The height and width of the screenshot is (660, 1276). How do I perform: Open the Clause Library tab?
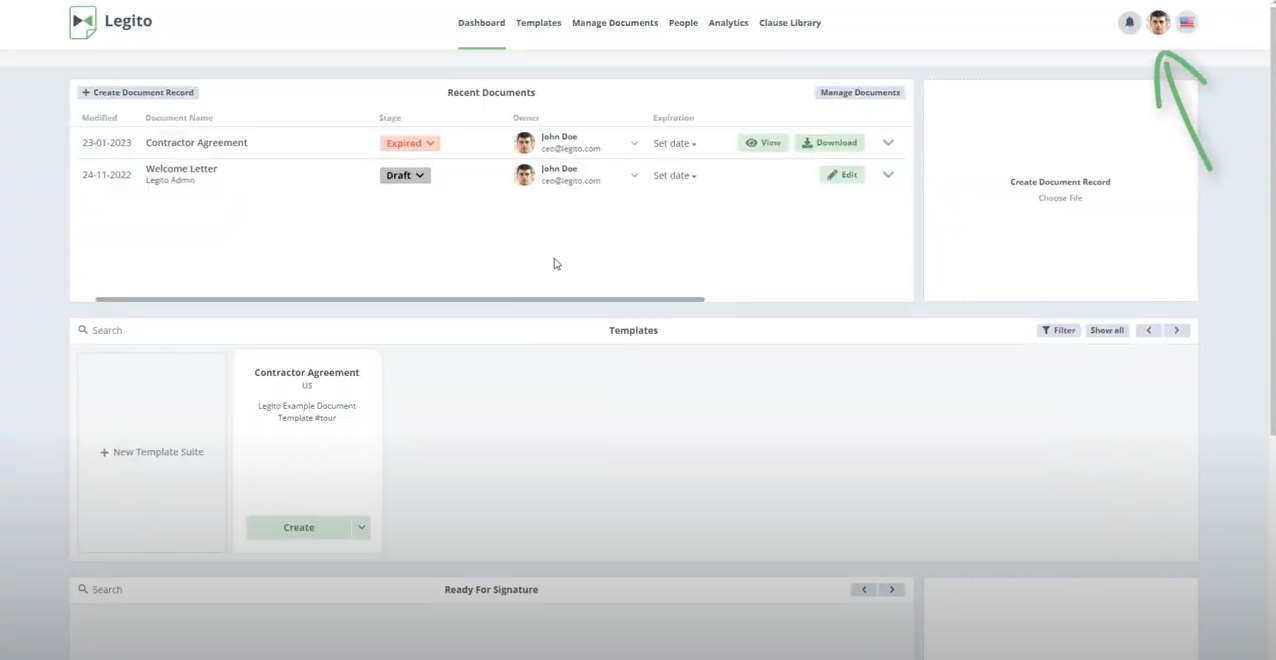click(789, 23)
